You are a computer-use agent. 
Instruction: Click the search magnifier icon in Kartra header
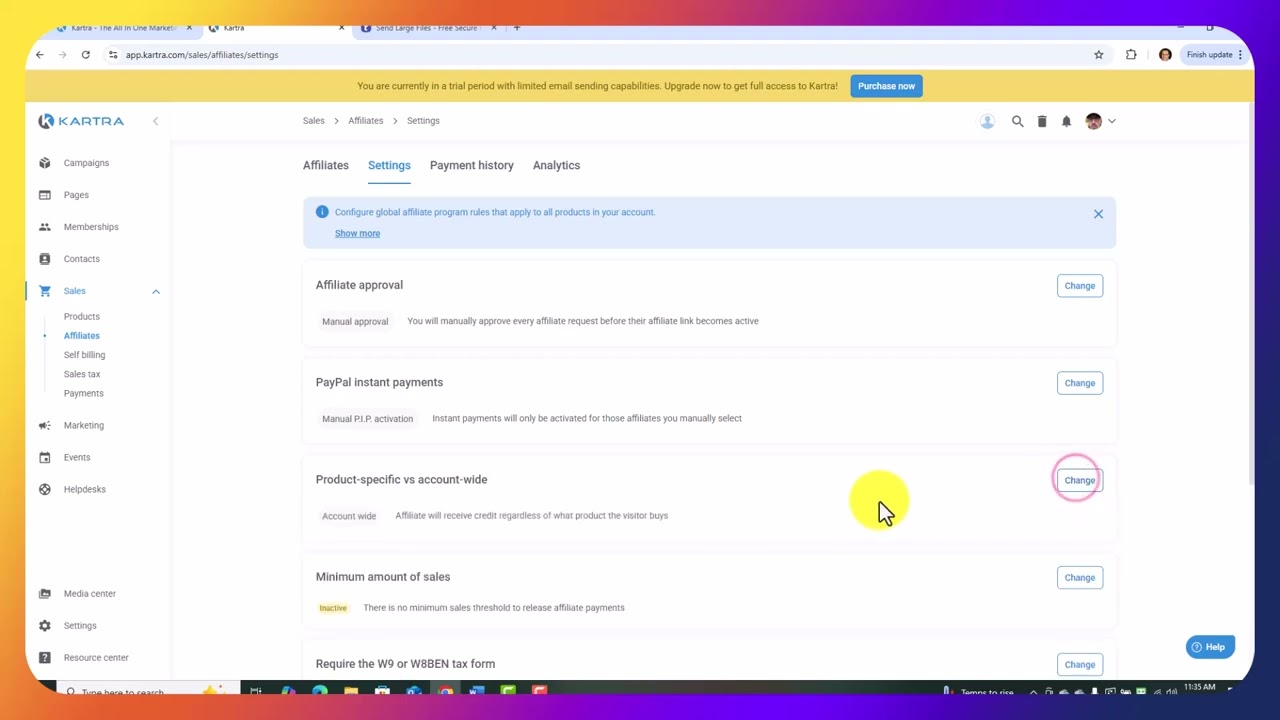(1017, 121)
